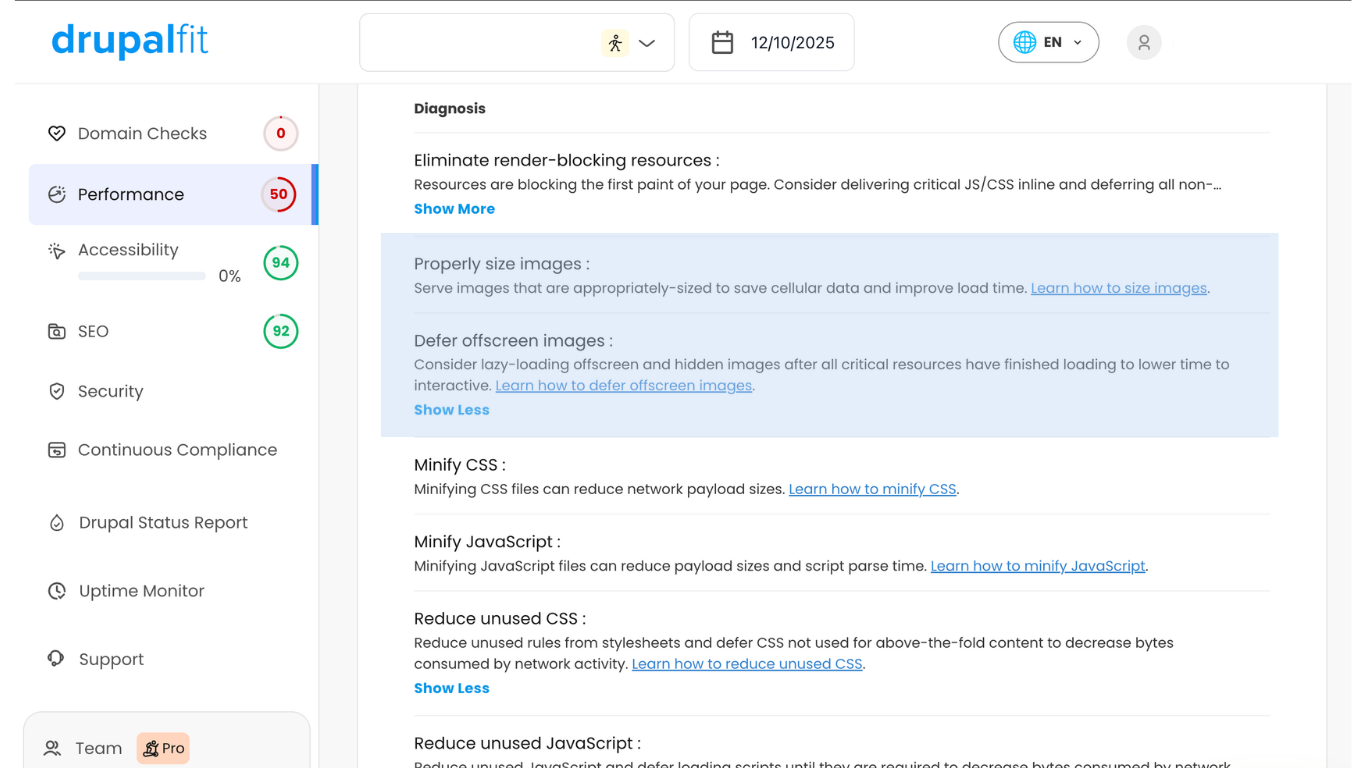This screenshot has width=1366, height=768.
Task: Open the SEO sidebar item
Action: (93, 331)
